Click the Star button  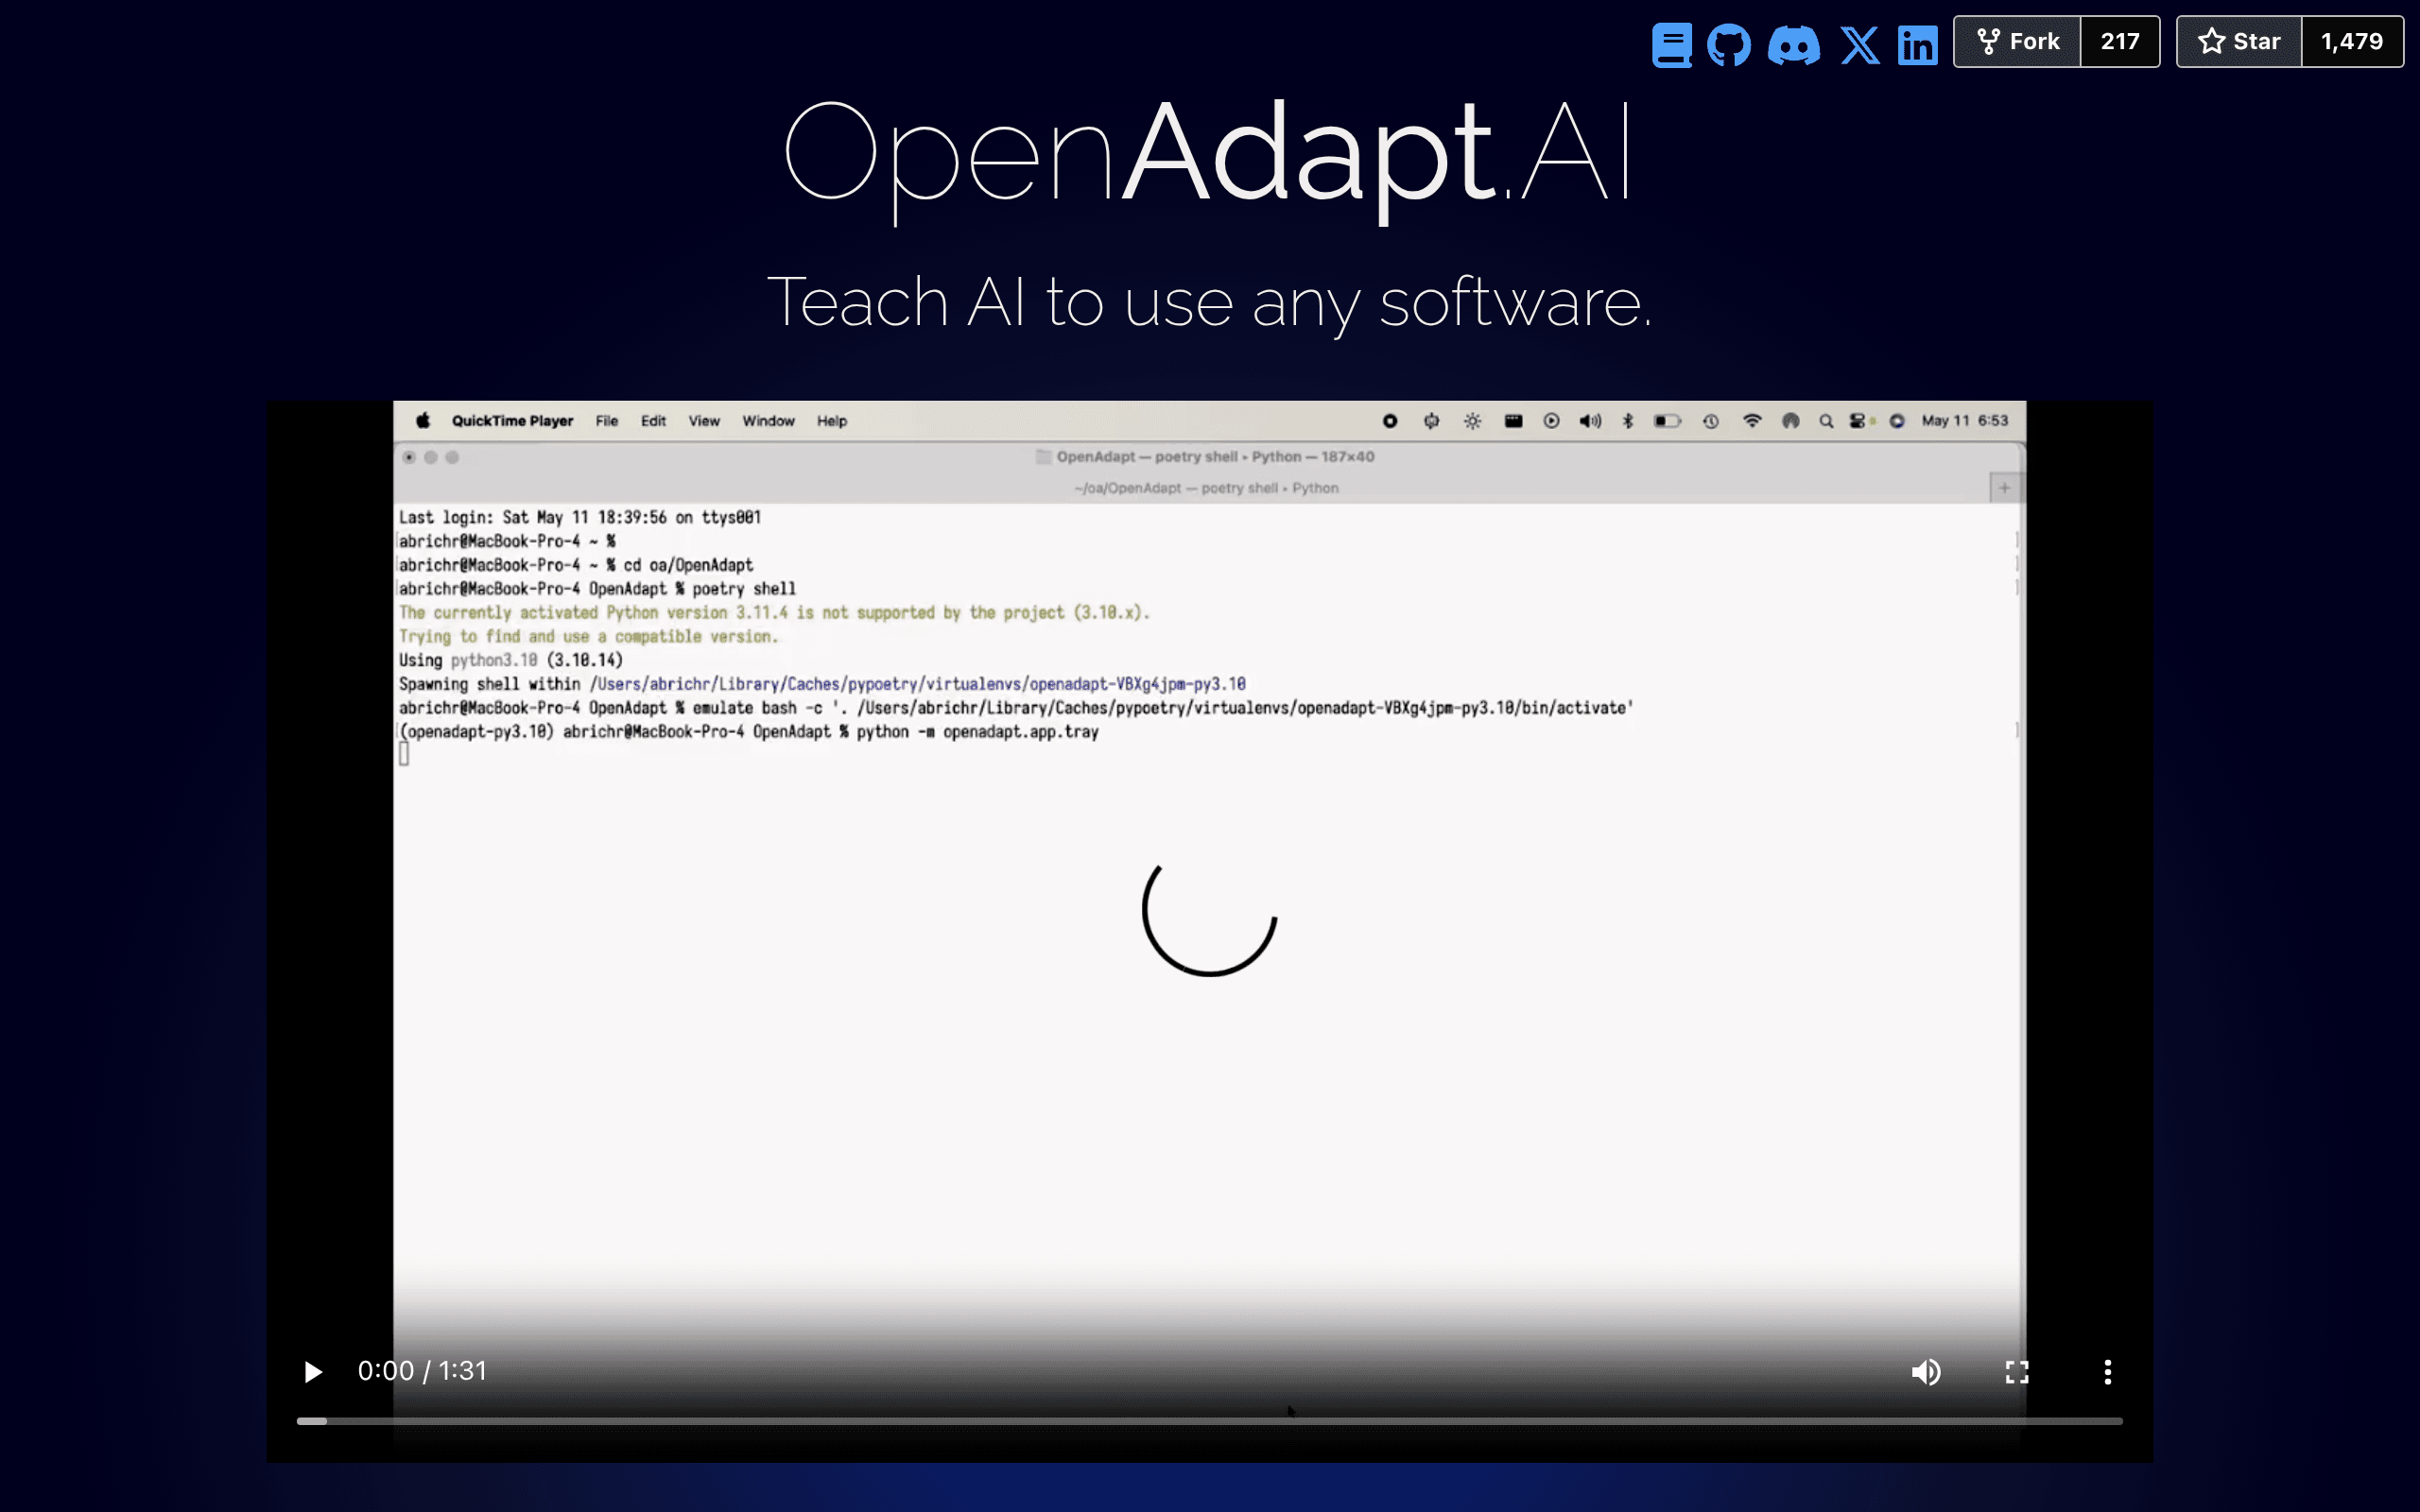pos(2239,41)
